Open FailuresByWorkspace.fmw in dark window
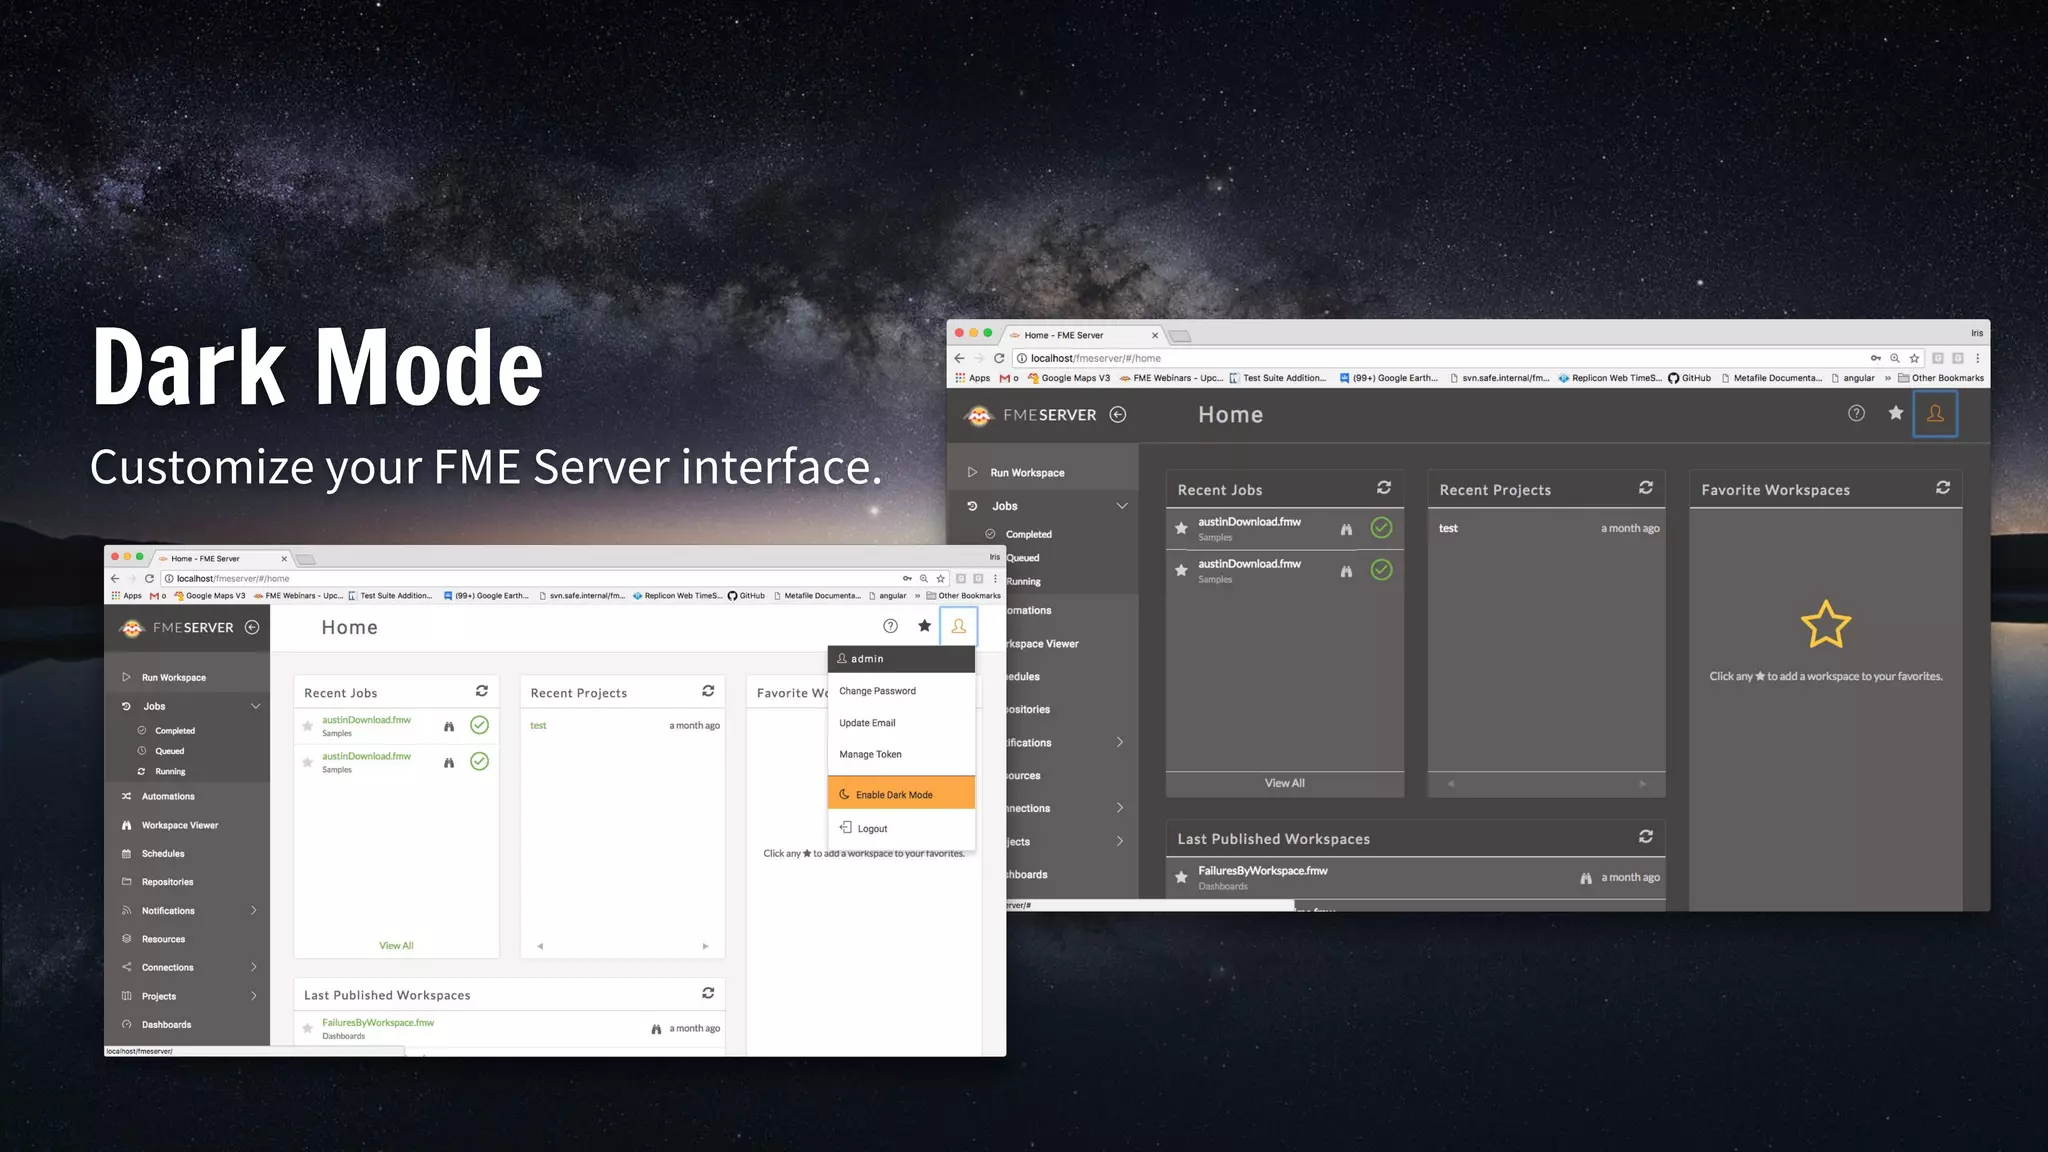Image resolution: width=2048 pixels, height=1152 pixels. pyautogui.click(x=1263, y=870)
